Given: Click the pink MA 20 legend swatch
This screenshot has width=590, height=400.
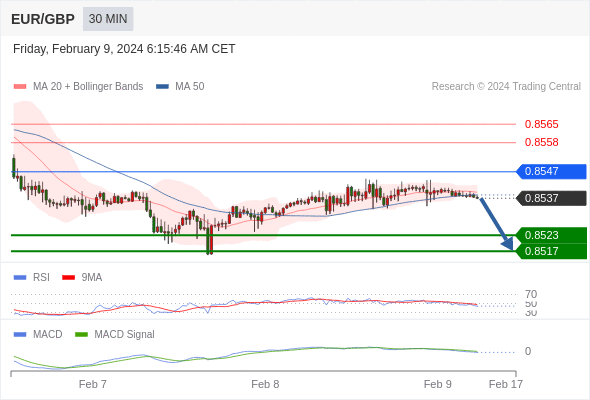Looking at the screenshot, I should [x=20, y=87].
